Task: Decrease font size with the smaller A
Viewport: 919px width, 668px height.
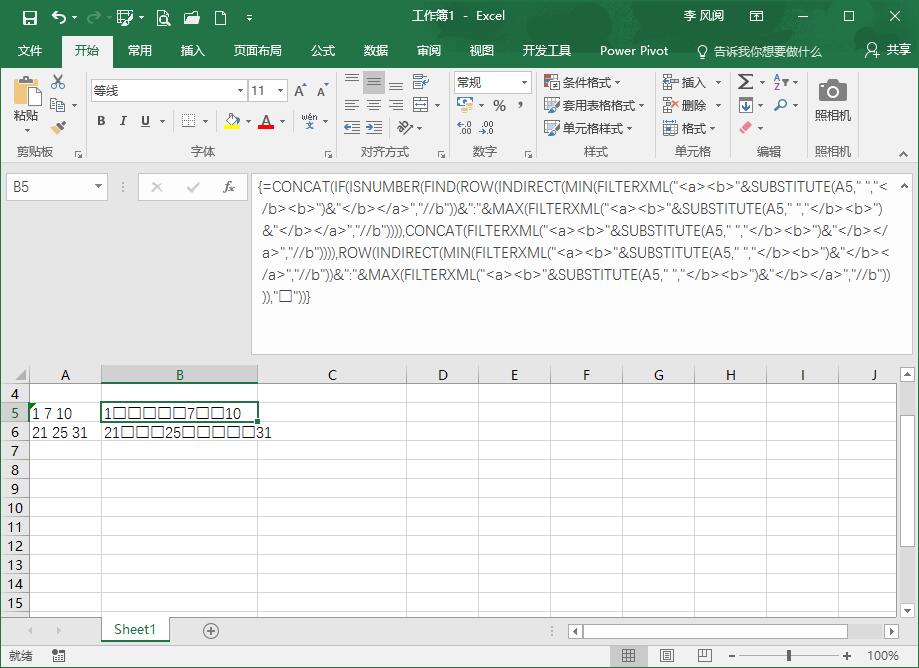Action: pos(322,91)
